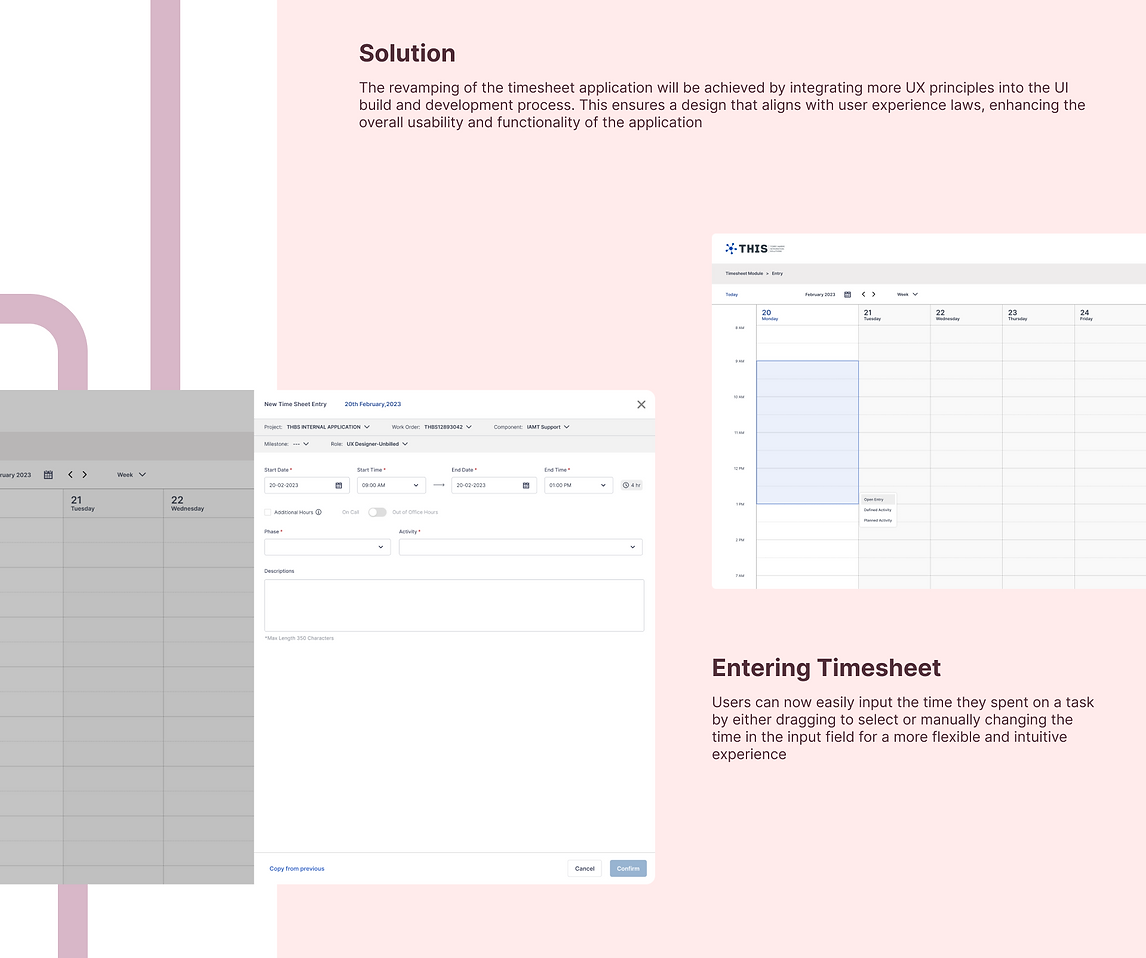
Task: Select Defined Activity in the context menu
Action: (x=878, y=510)
